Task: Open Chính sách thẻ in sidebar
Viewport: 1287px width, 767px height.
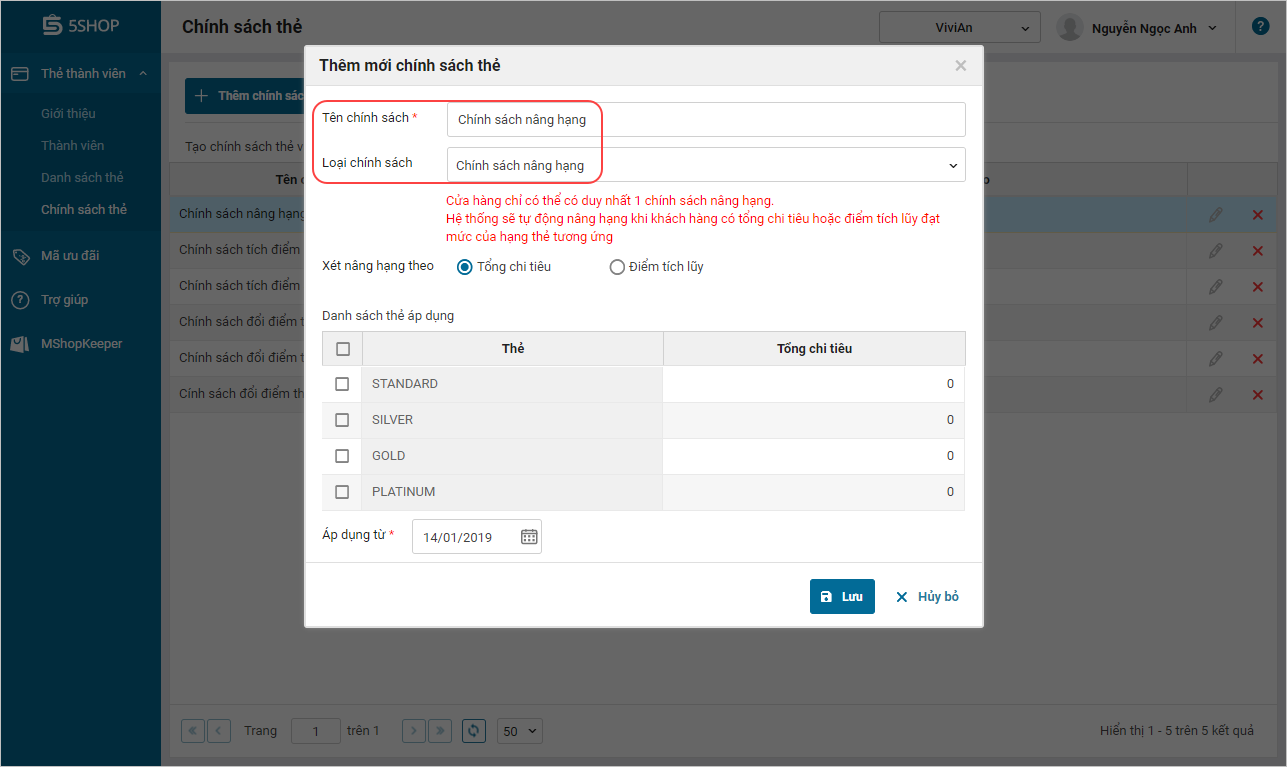Action: 84,210
